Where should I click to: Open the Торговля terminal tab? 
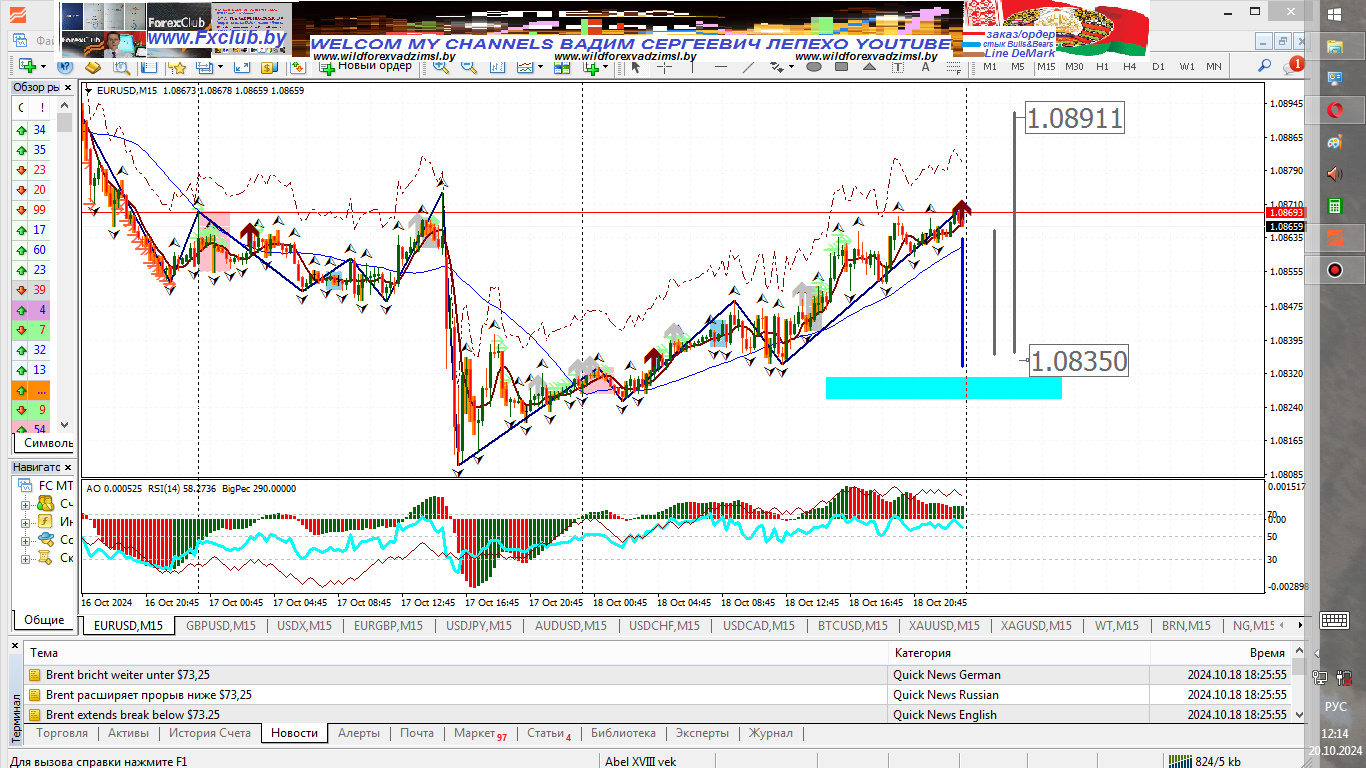coord(62,733)
